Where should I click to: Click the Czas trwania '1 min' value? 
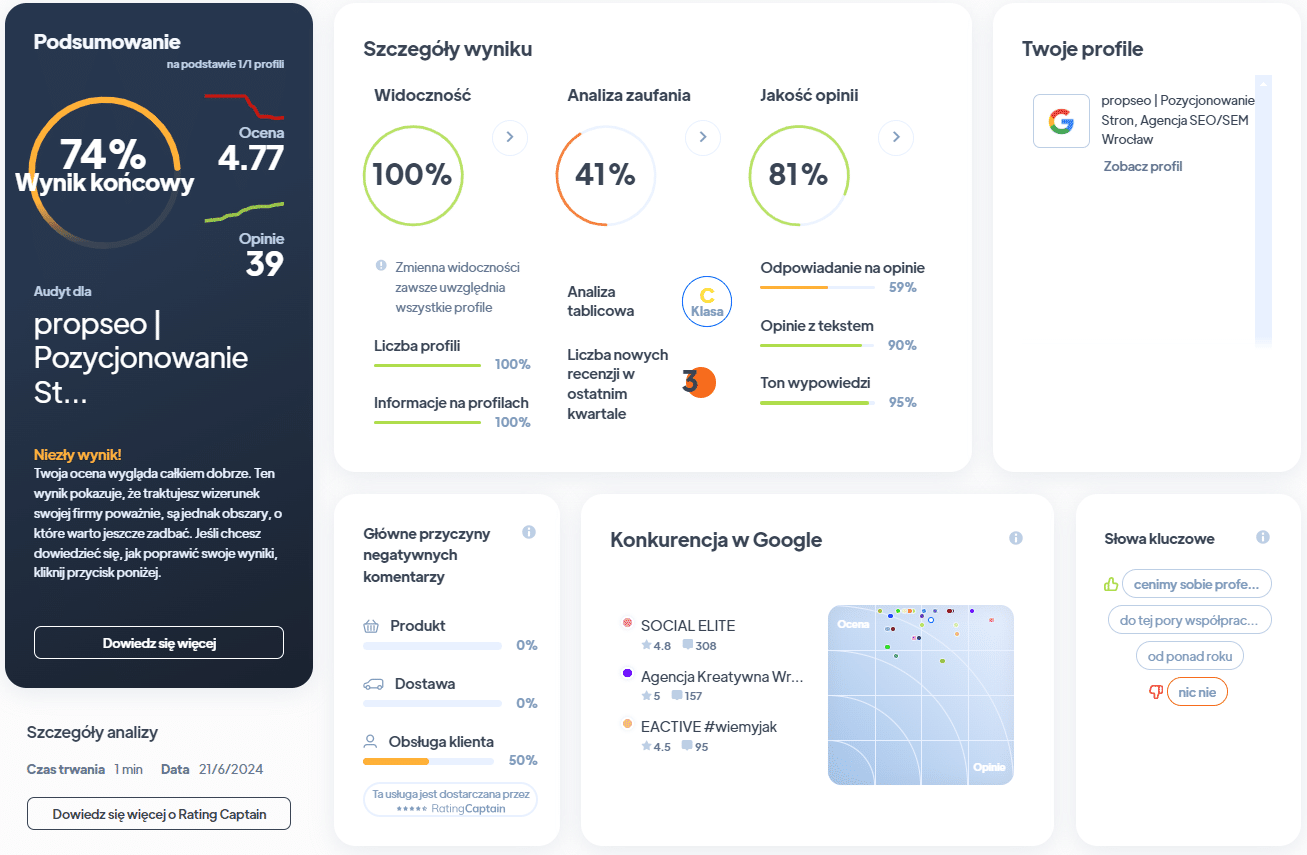click(x=129, y=769)
